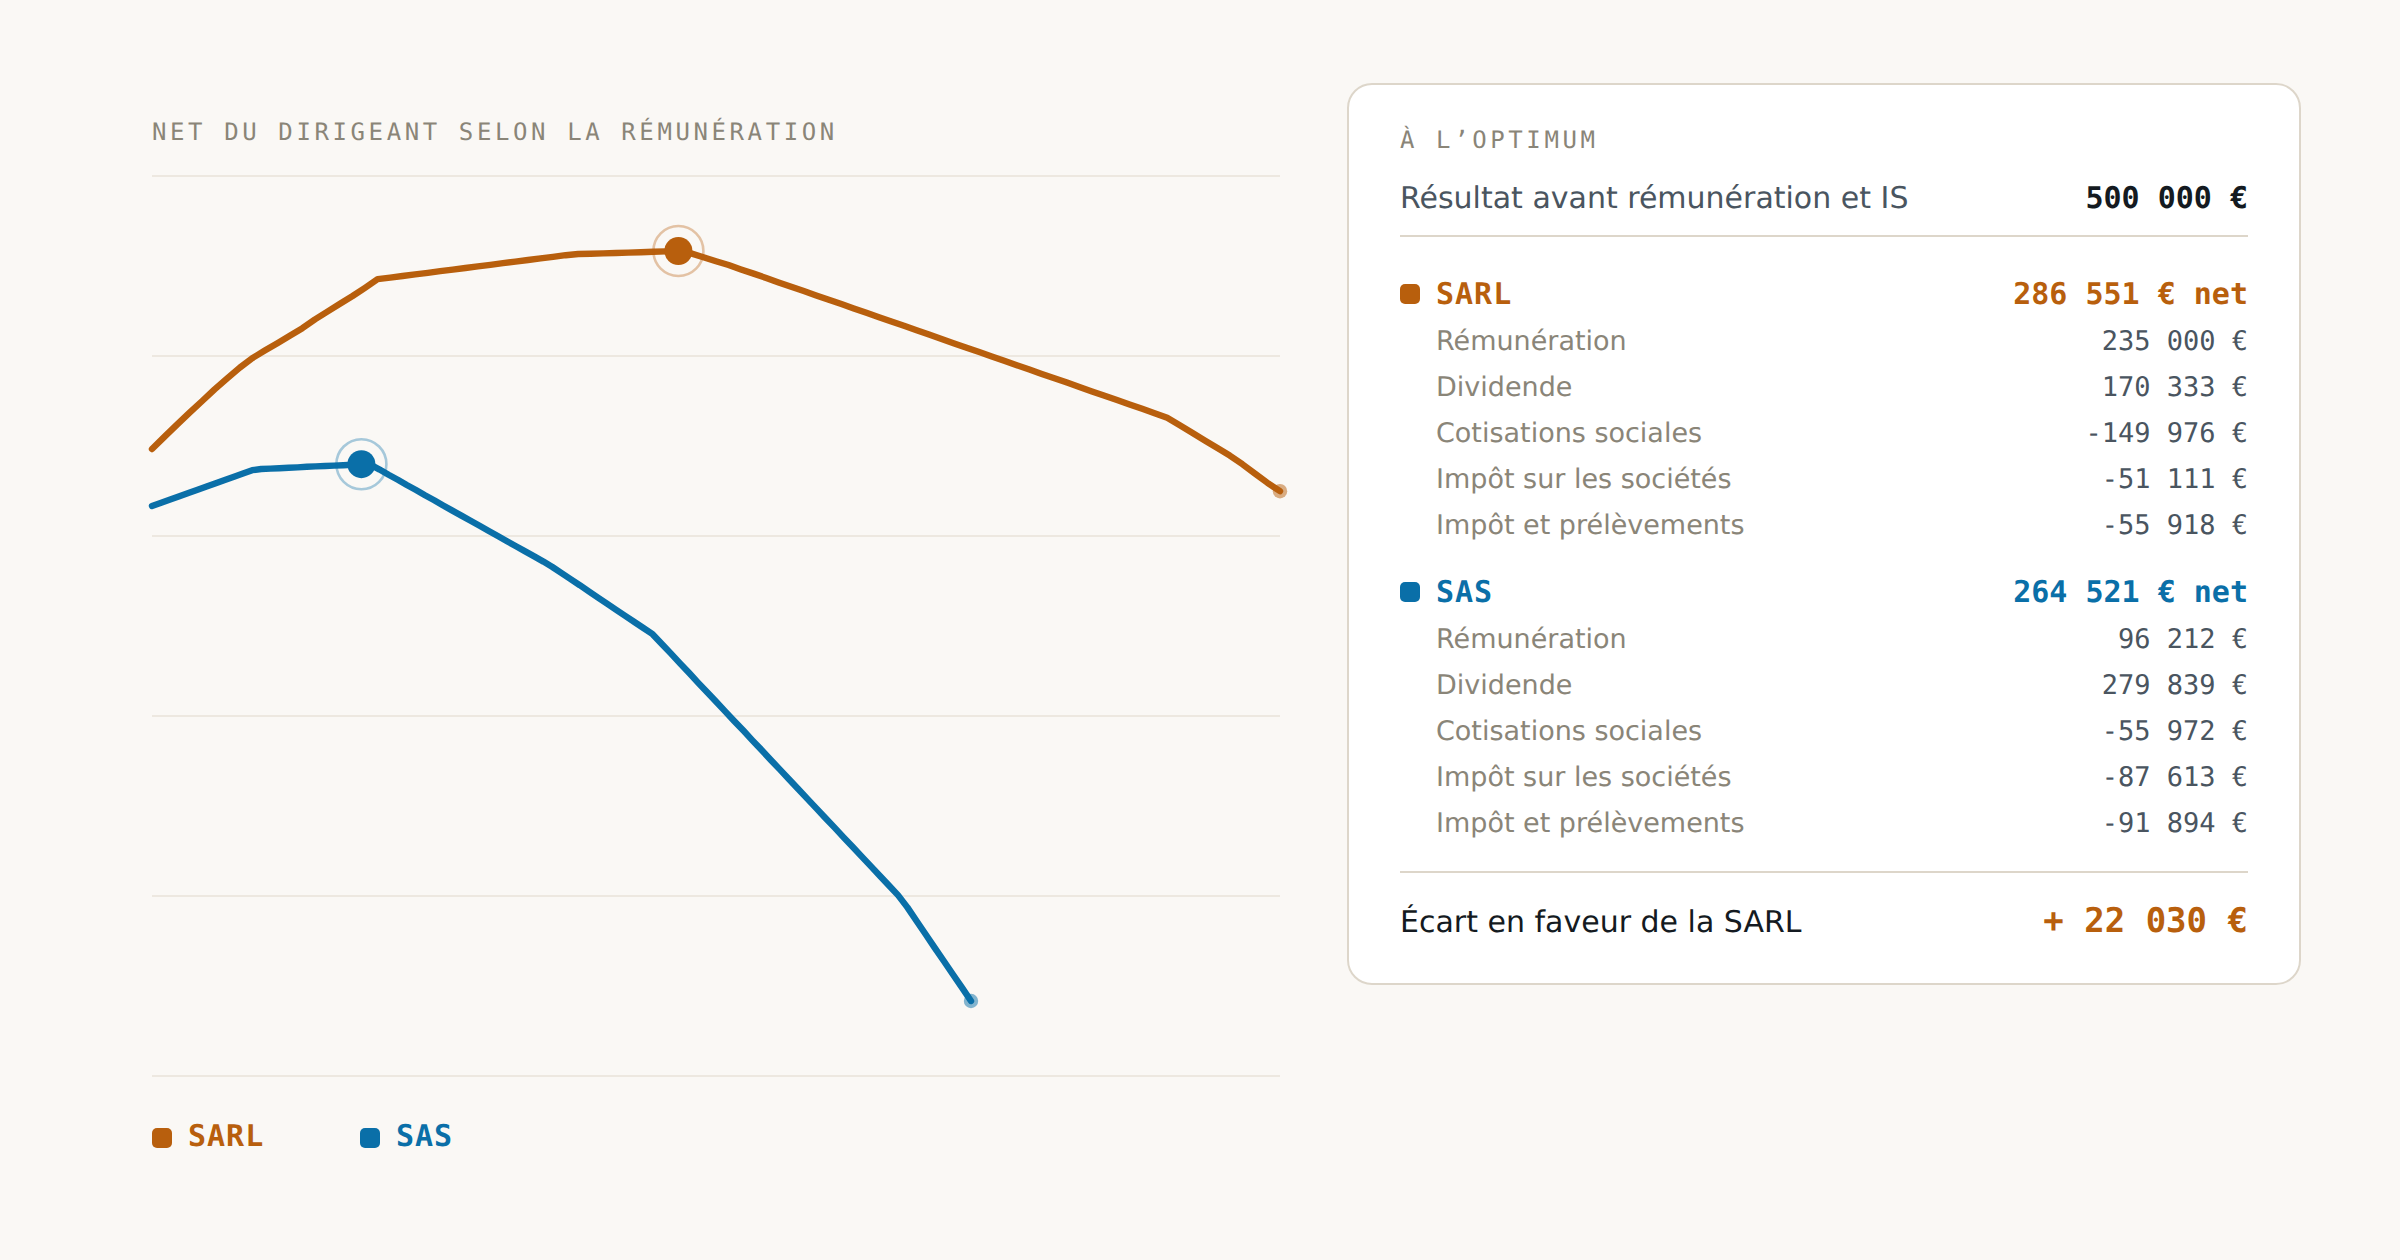Click the SAS blue curve endpoint dot
The width and height of the screenshot is (2400, 1260).
click(x=970, y=1001)
